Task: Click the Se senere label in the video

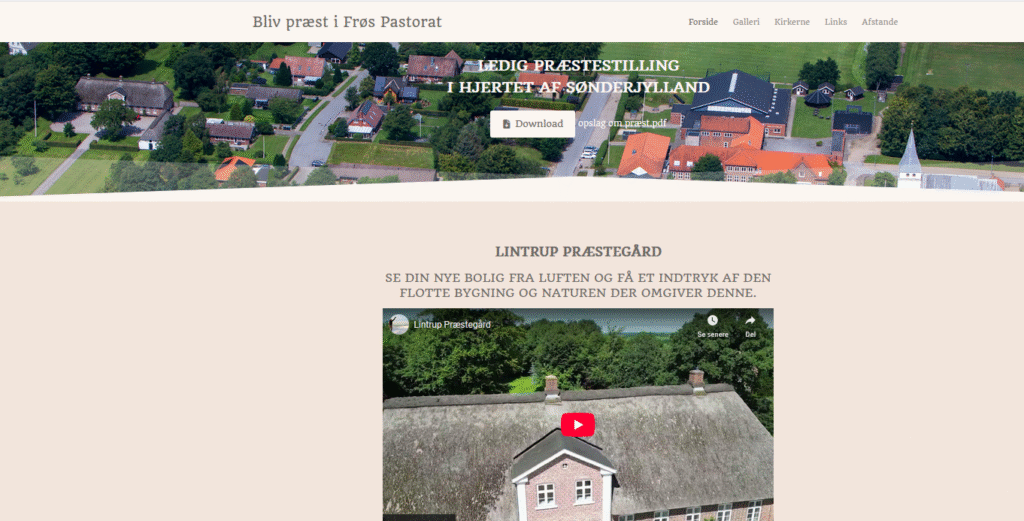Action: coord(712,334)
